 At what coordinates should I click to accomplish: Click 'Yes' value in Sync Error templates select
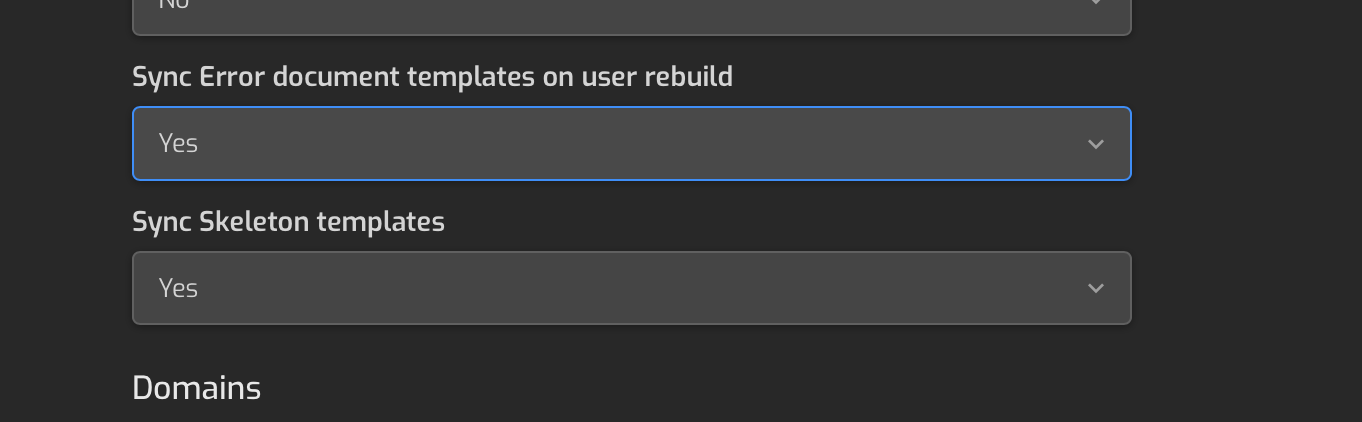(178, 143)
